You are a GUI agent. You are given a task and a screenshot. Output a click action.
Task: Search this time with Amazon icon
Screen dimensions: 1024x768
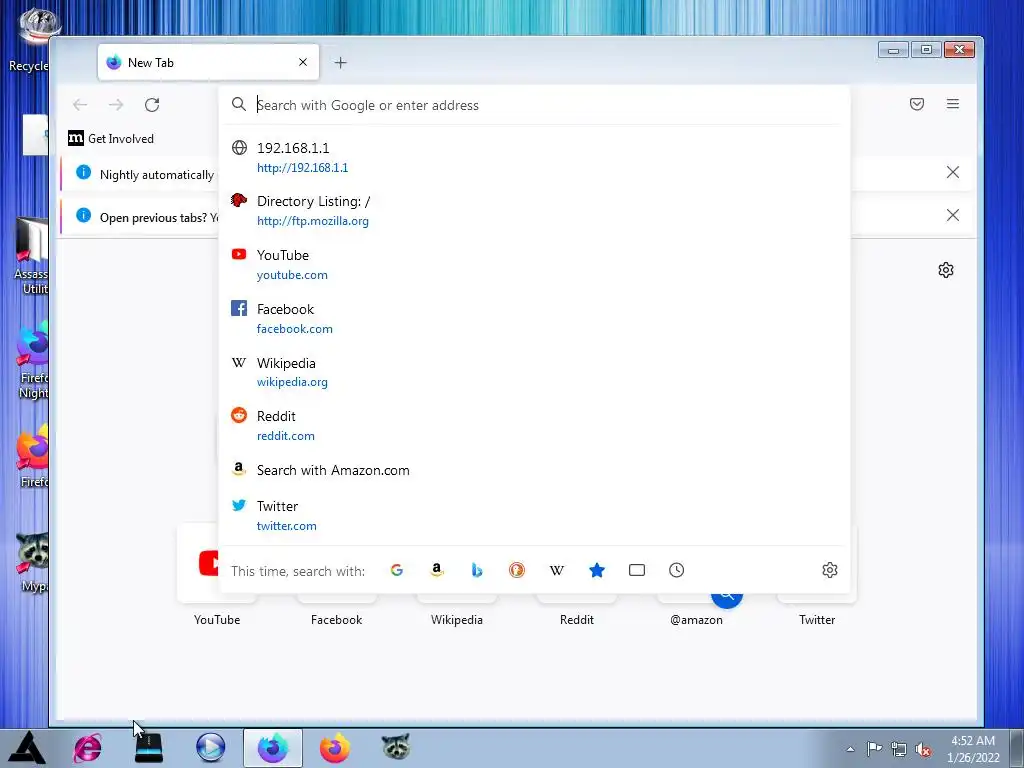[437, 570]
